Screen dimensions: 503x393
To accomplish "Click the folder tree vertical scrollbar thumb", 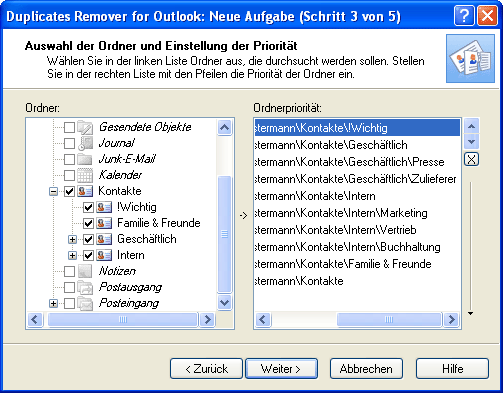I will point(225,234).
